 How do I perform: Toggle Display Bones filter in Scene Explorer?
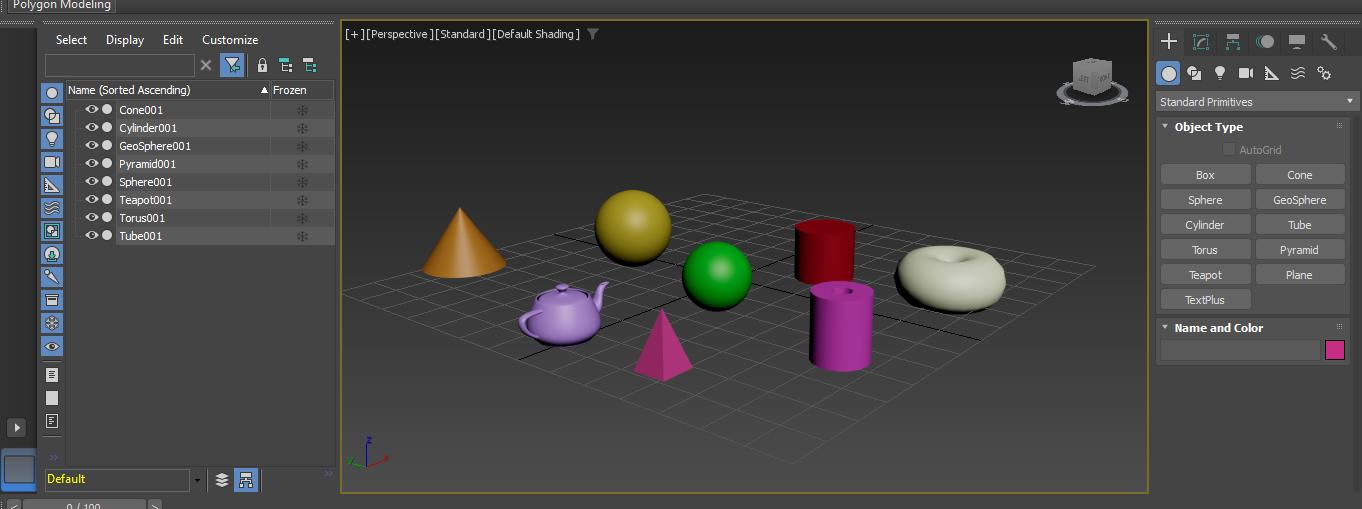[52, 277]
